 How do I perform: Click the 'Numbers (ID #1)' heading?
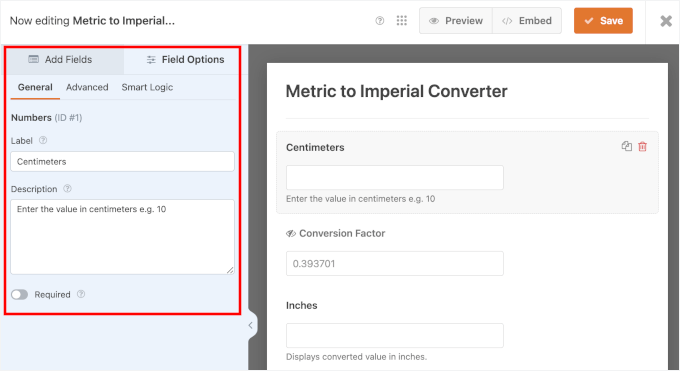tap(46, 118)
